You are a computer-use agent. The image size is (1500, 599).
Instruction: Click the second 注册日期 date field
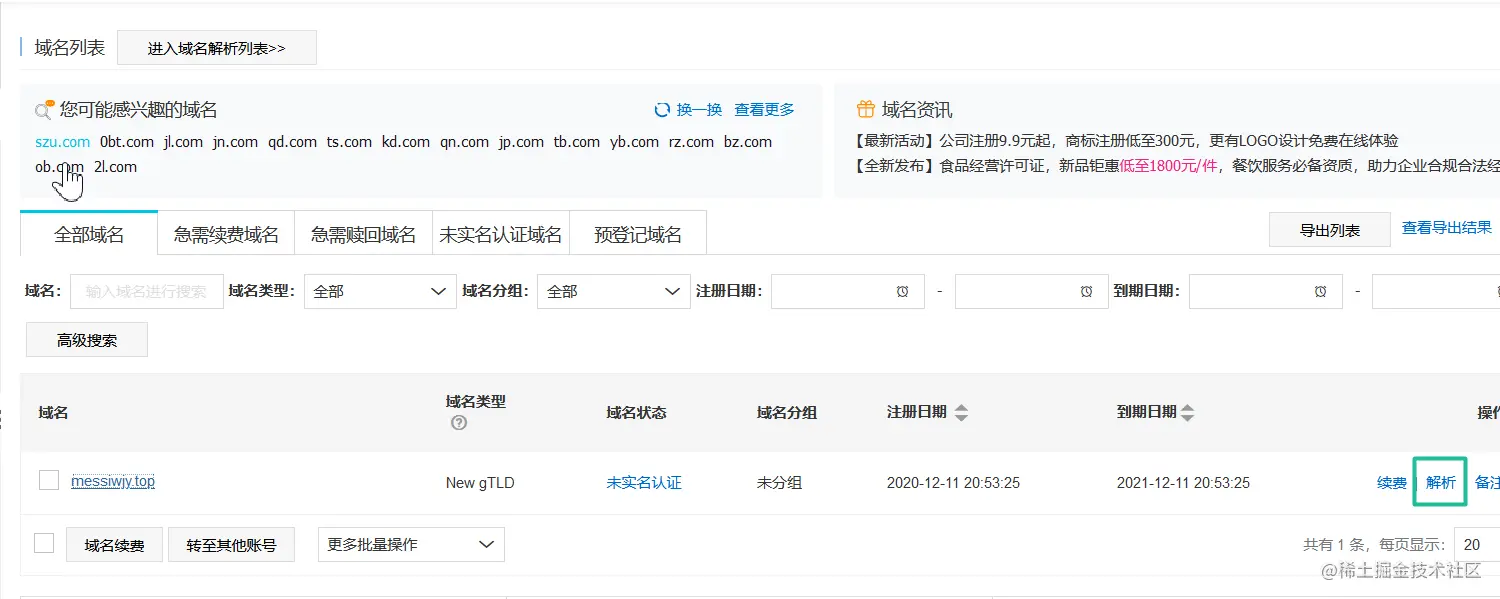click(x=1032, y=291)
